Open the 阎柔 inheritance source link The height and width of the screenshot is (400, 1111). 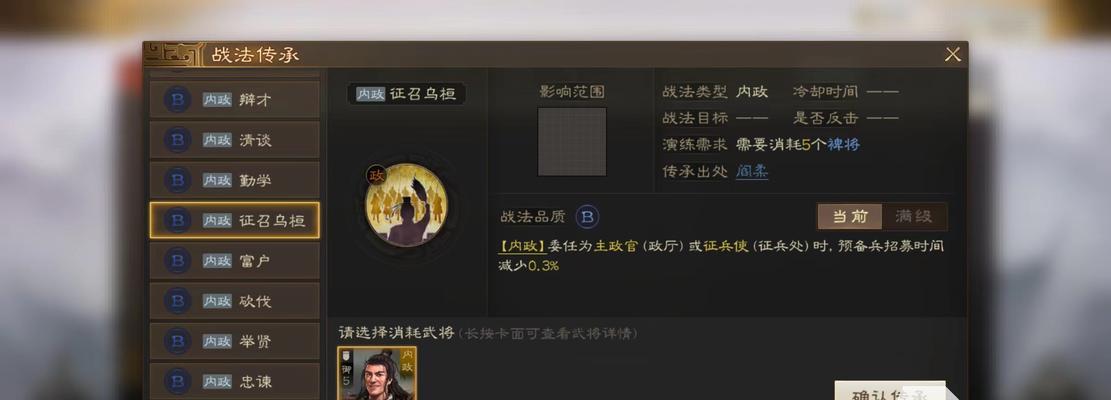[752, 171]
